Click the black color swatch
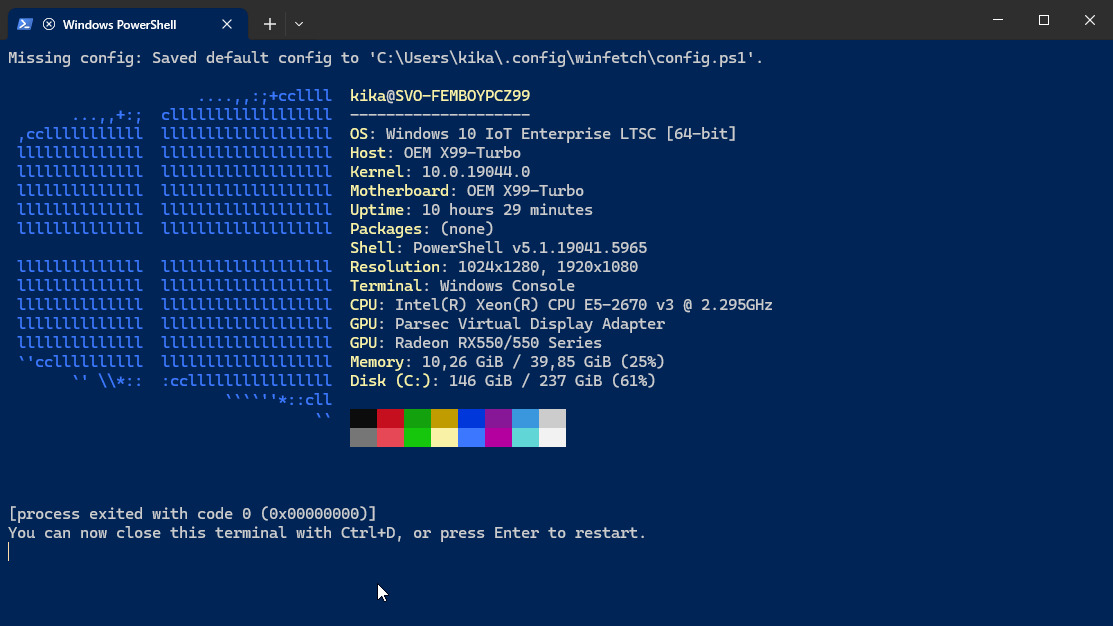This screenshot has width=1113, height=626. [363, 418]
